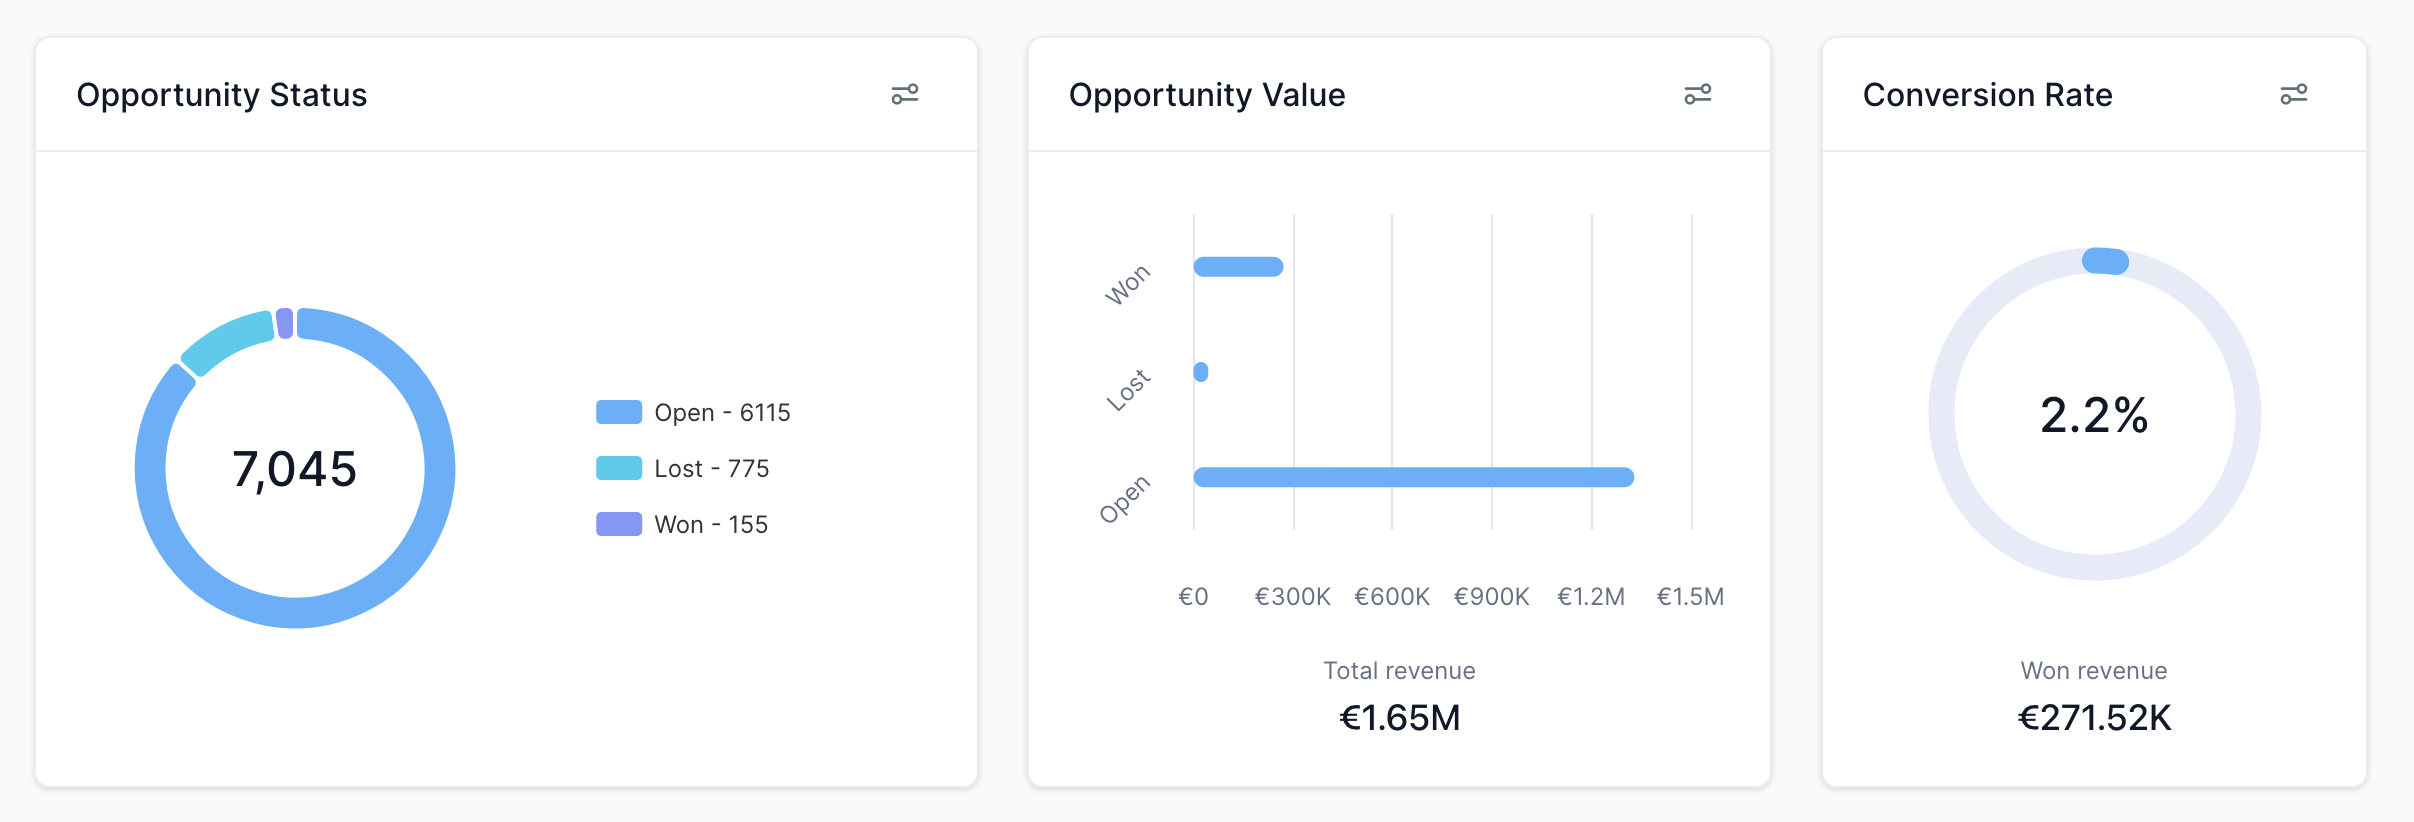Select the Opportunity Value card title
This screenshot has height=822, width=2414.
[x=1206, y=94]
